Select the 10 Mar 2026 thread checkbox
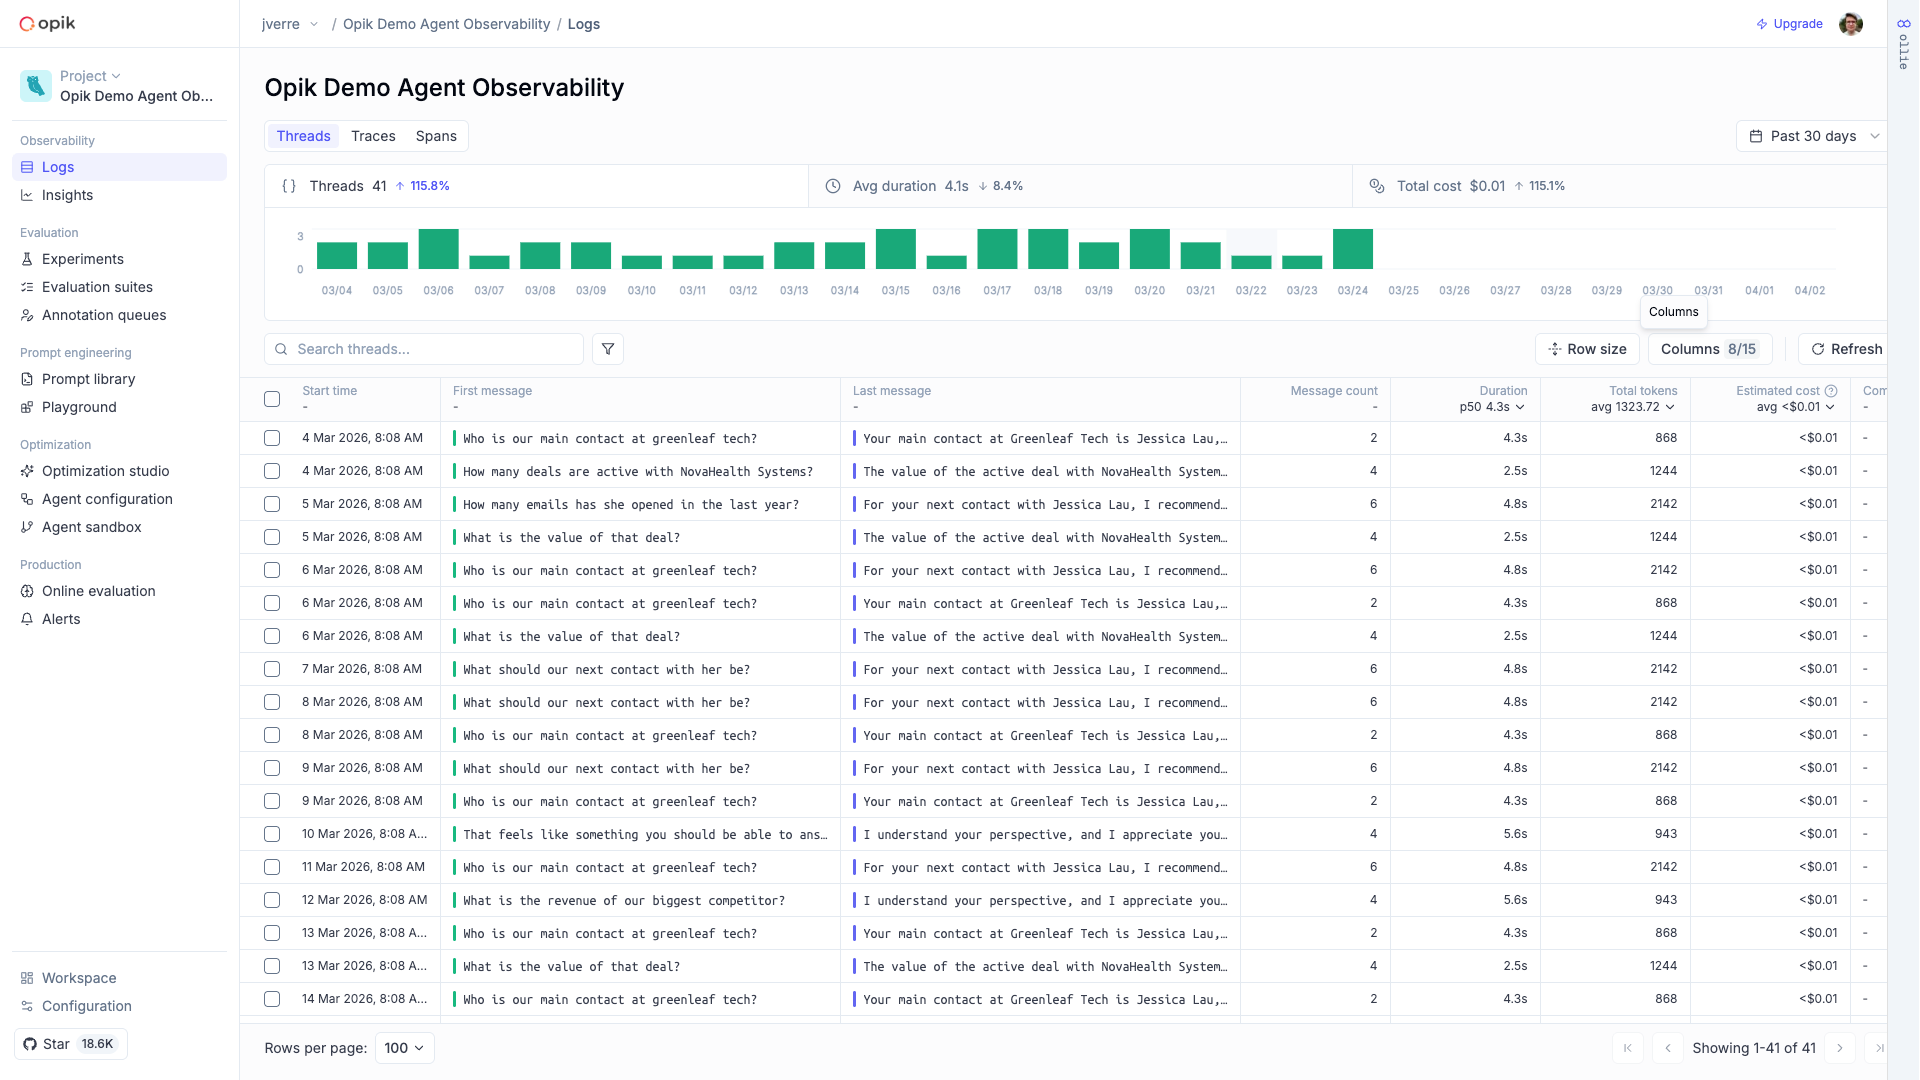This screenshot has height=1080, width=1920. coord(272,834)
